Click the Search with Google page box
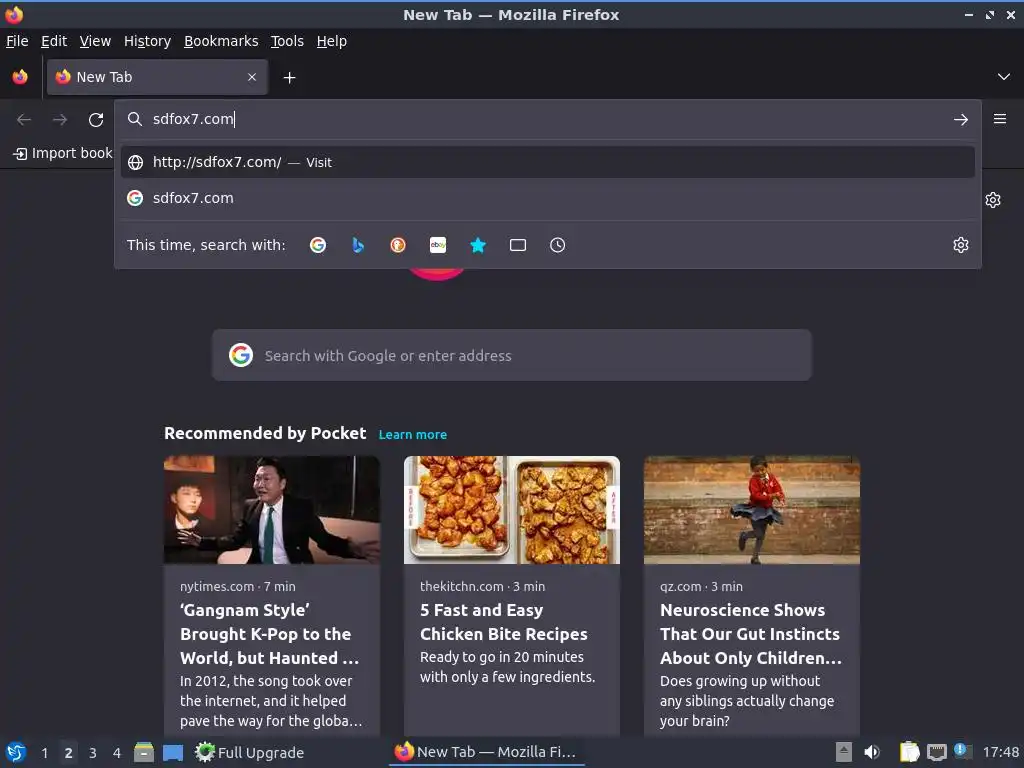The image size is (1024, 768). point(511,355)
